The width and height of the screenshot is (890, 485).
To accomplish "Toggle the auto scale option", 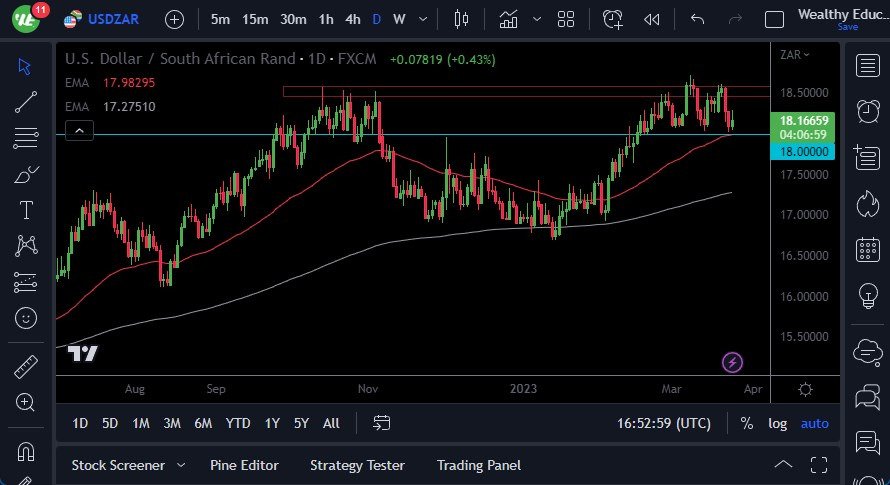I will 814,423.
